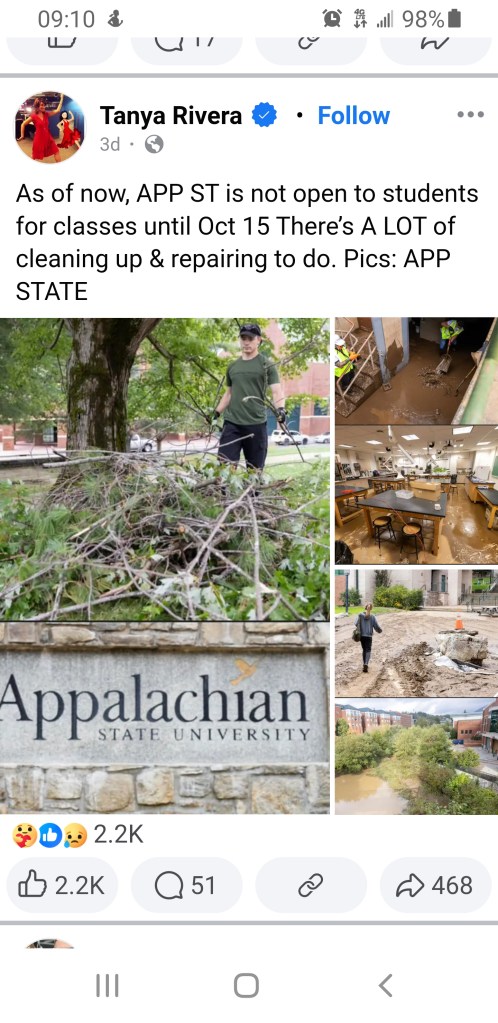Tap the verified badge next to Tanya Rivera
The image size is (498, 1023).
tap(264, 116)
